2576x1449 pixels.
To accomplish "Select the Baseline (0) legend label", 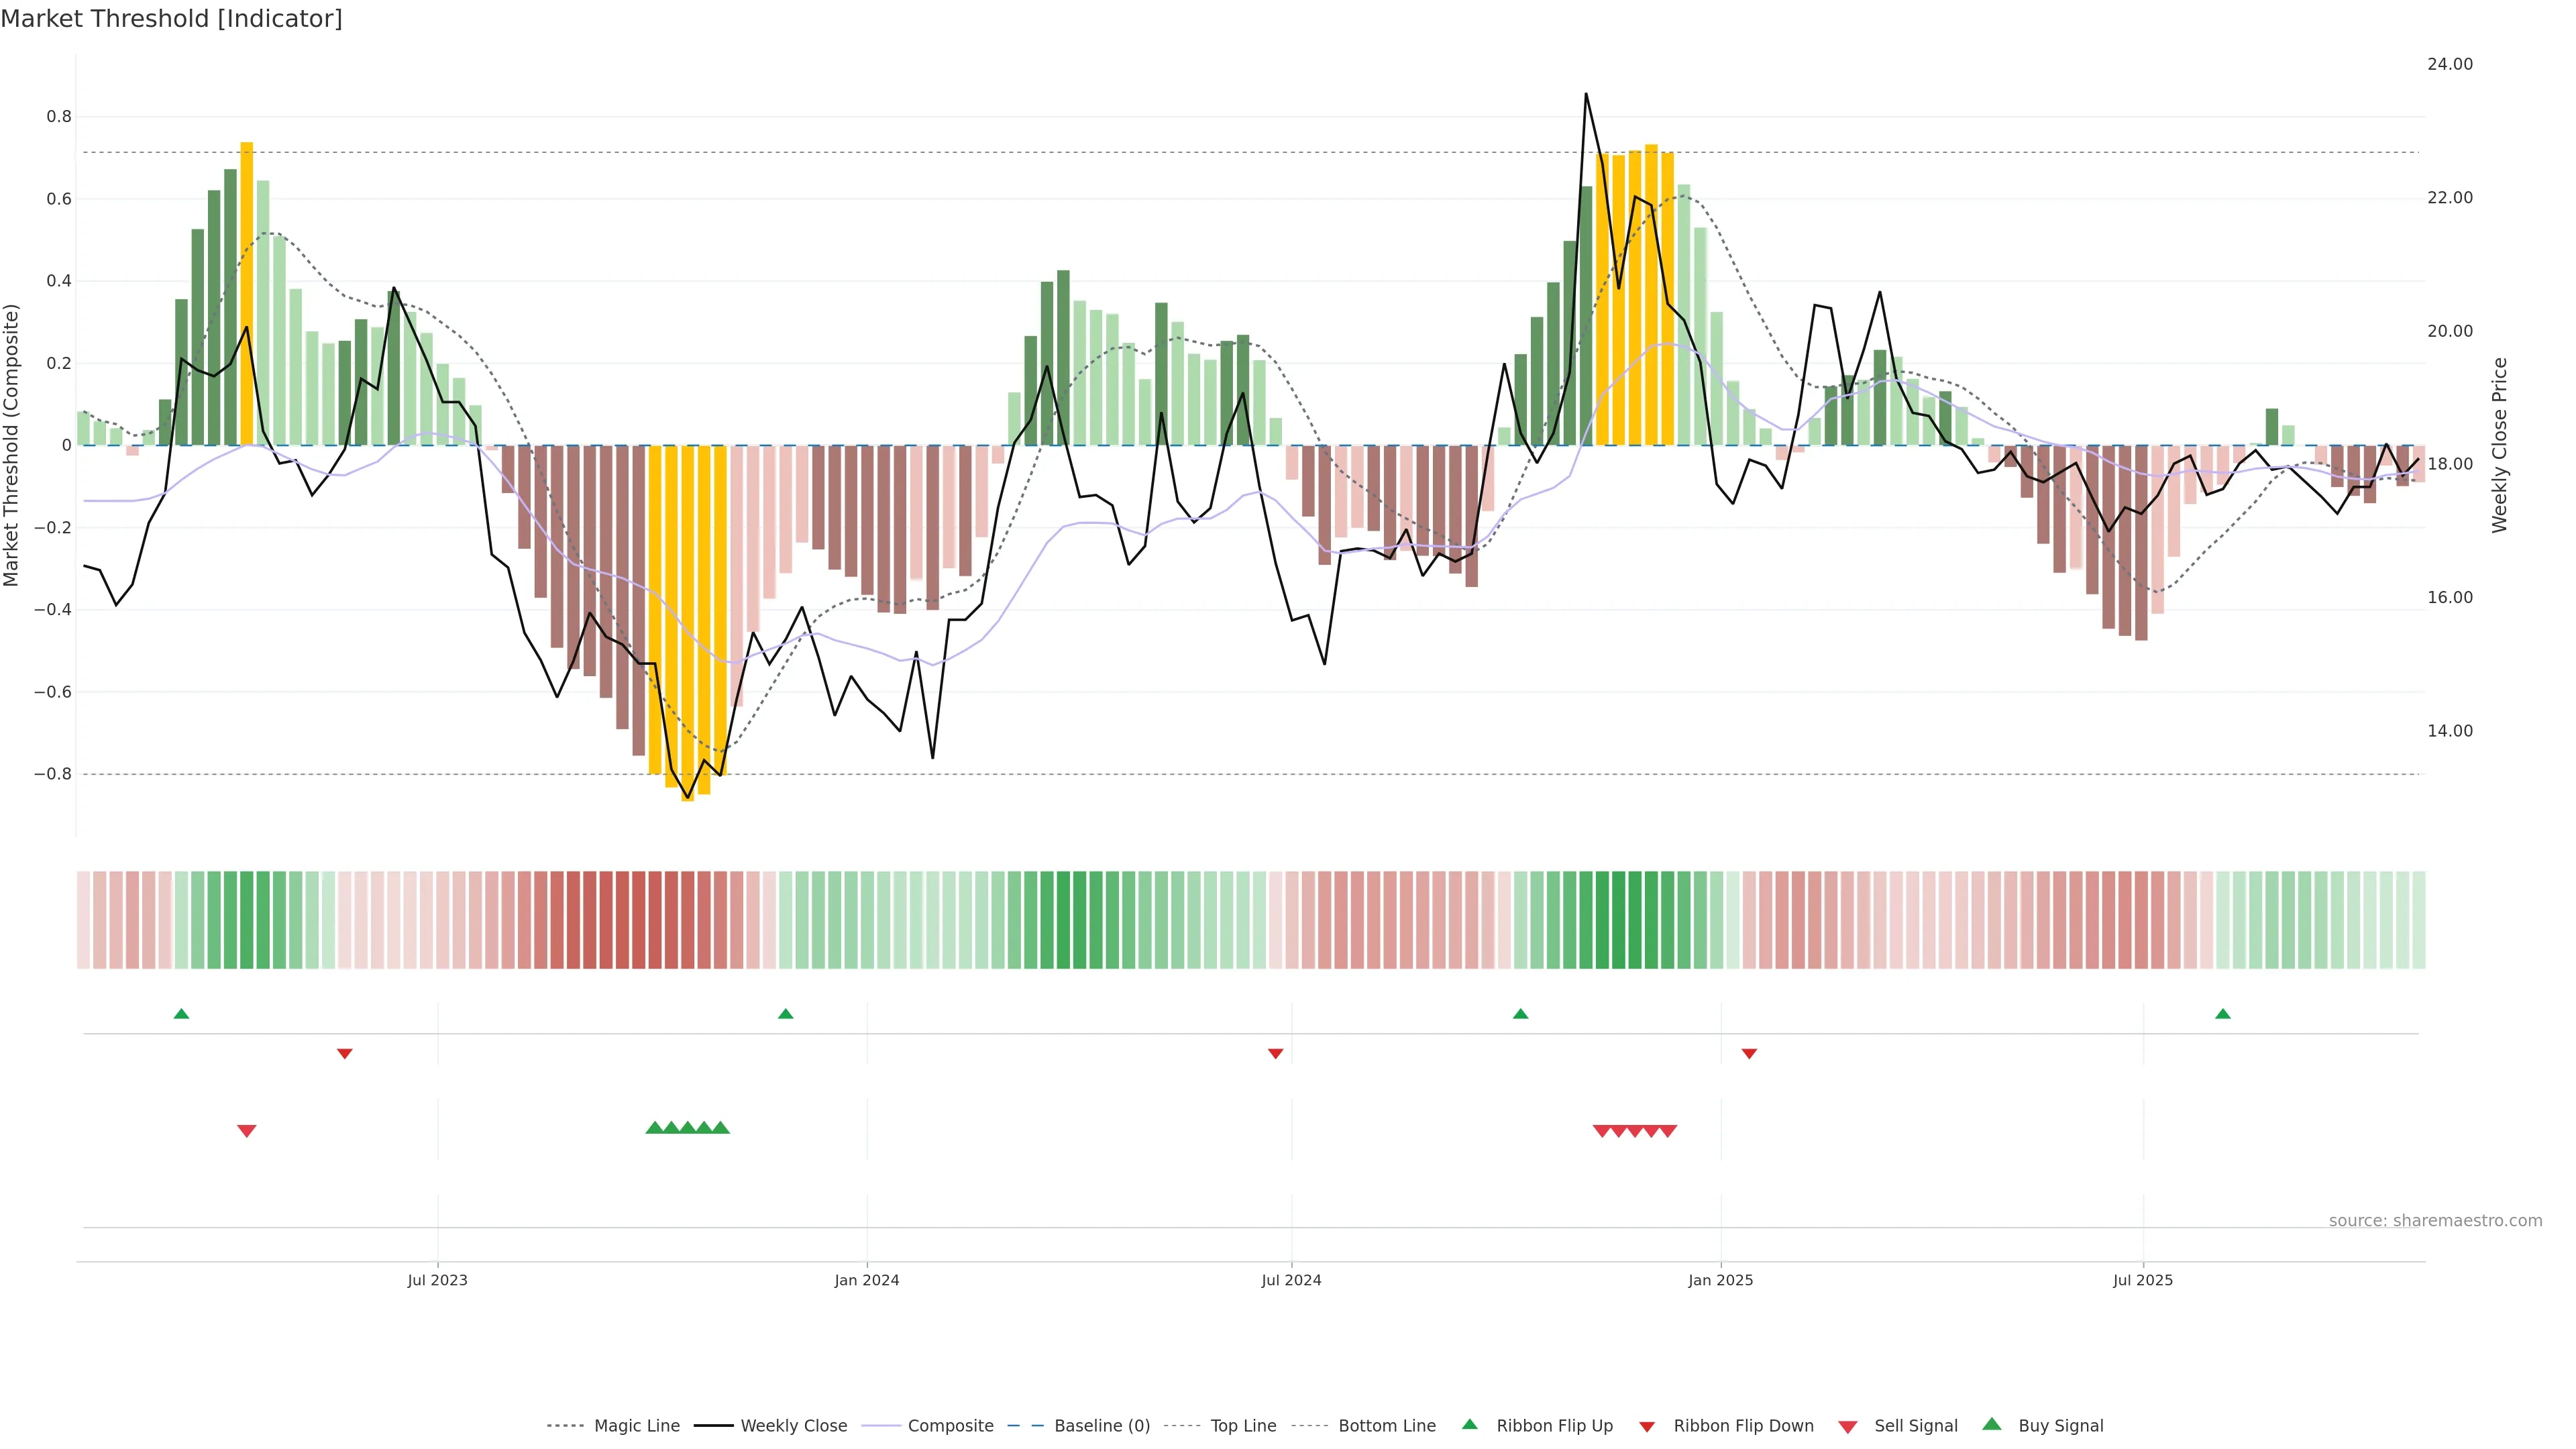I will pos(1102,1426).
